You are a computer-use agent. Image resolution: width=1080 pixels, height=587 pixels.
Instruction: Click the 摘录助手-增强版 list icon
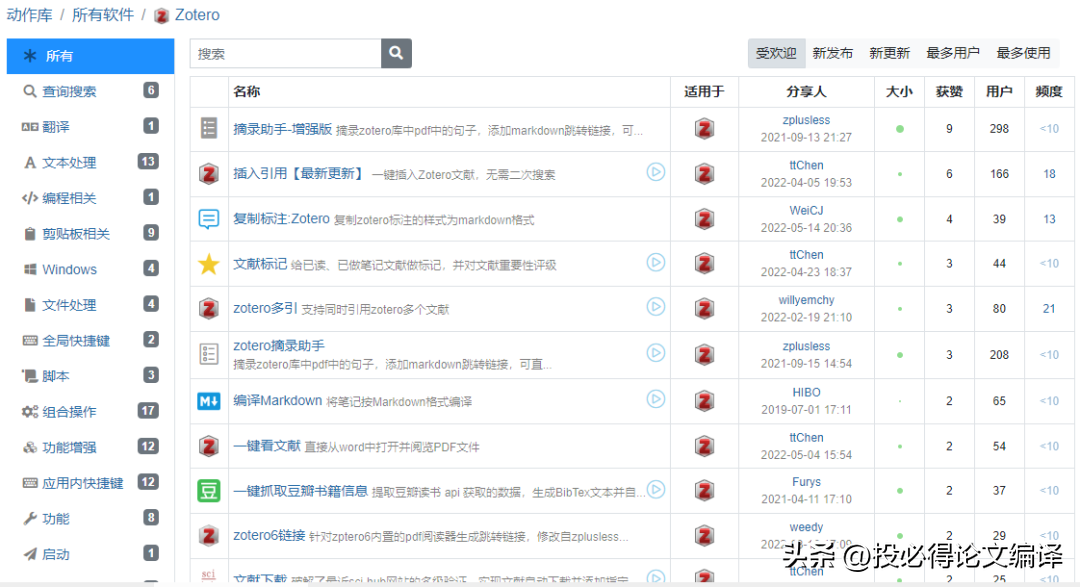[x=209, y=128]
